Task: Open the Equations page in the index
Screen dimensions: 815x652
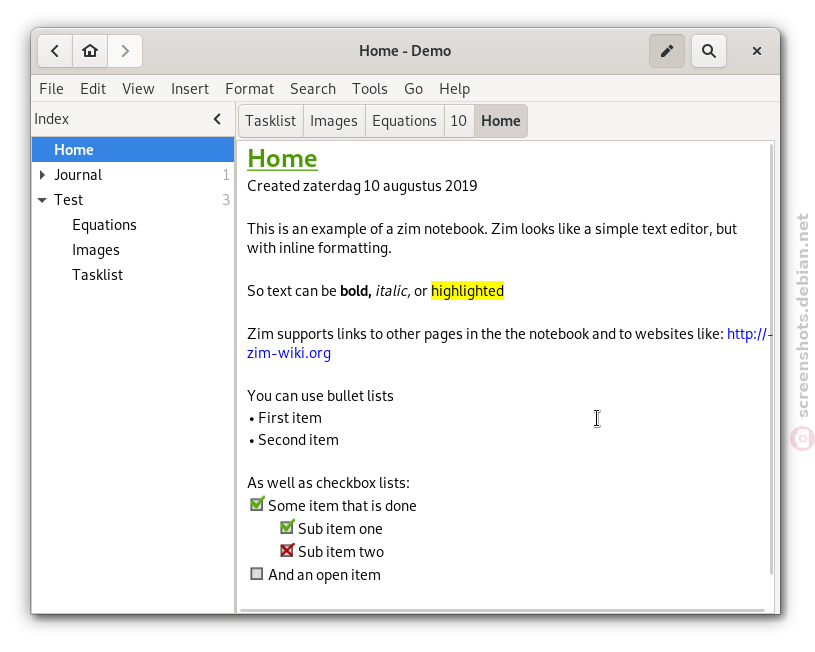Action: [133, 225]
